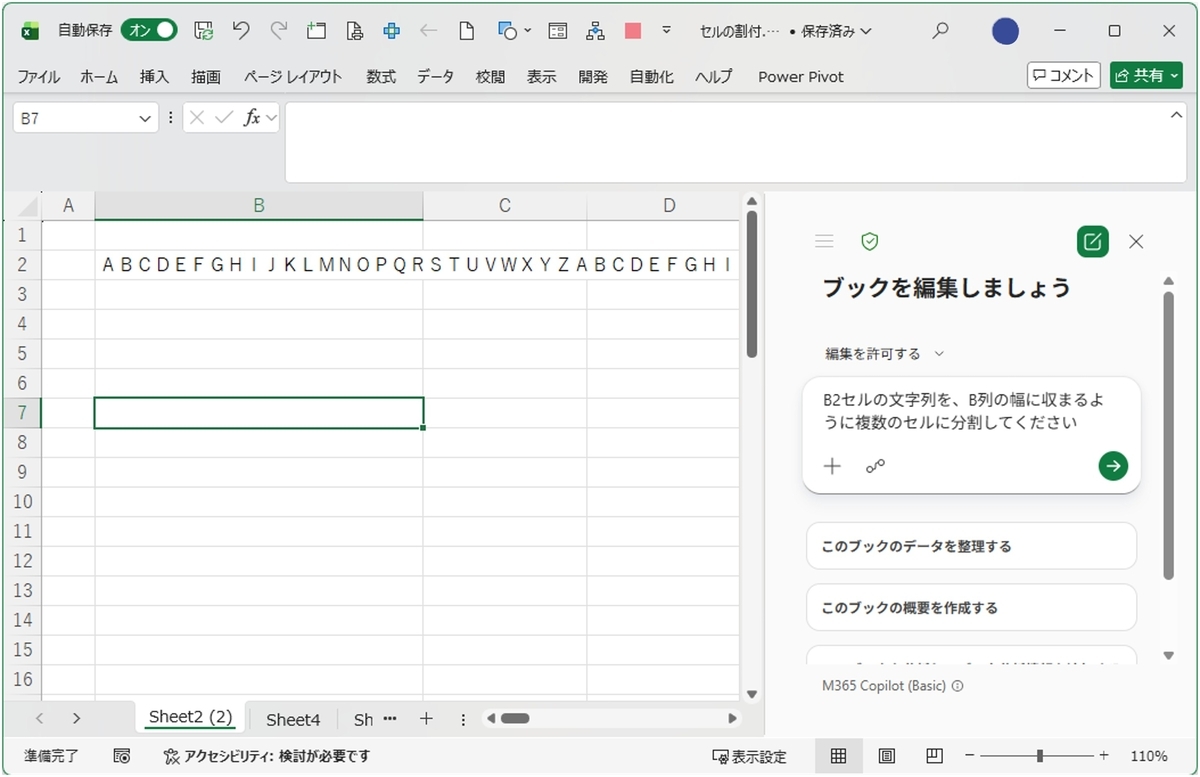The image size is (1200, 777).
Task: Send the Copilot prompt with the green arrow
Action: tap(1113, 465)
